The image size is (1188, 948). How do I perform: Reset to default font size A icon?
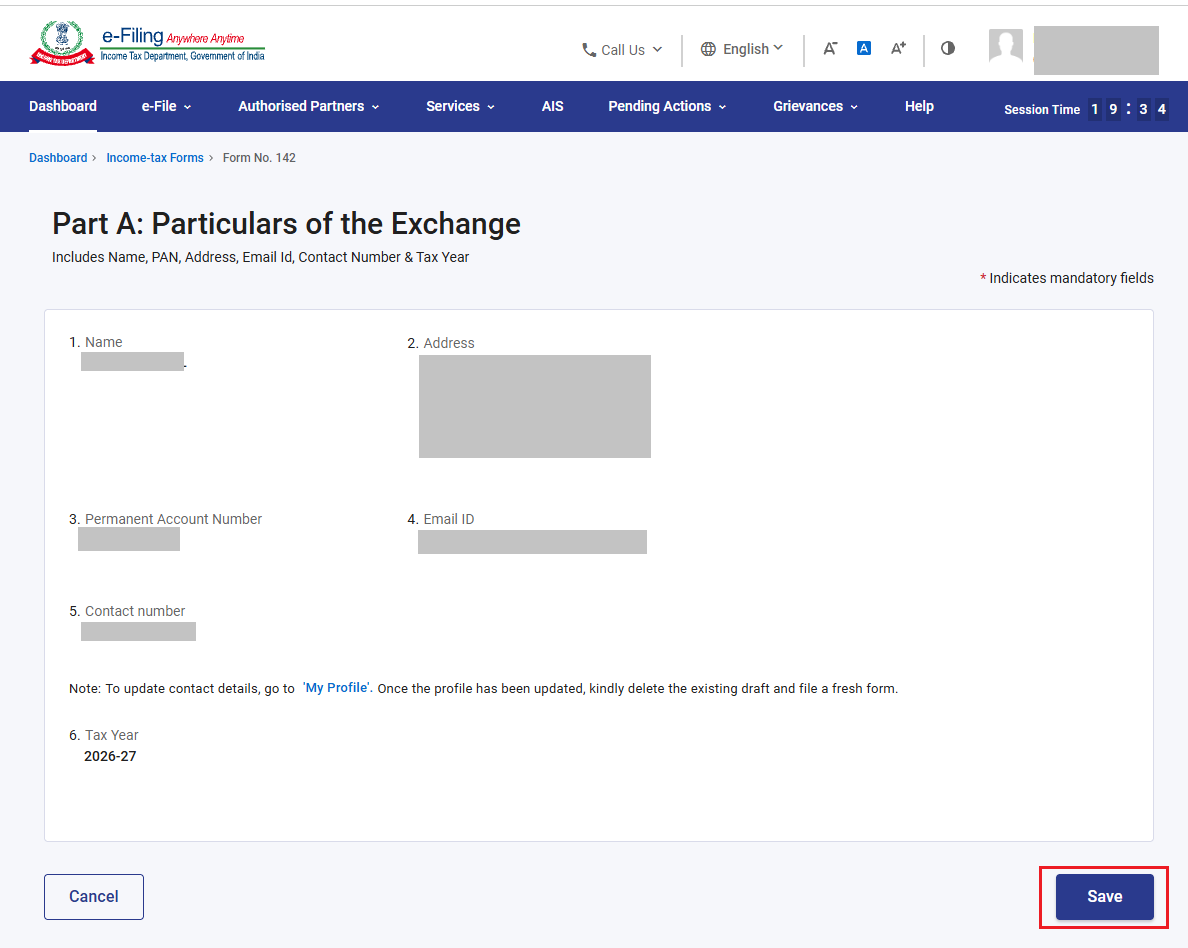(x=864, y=48)
